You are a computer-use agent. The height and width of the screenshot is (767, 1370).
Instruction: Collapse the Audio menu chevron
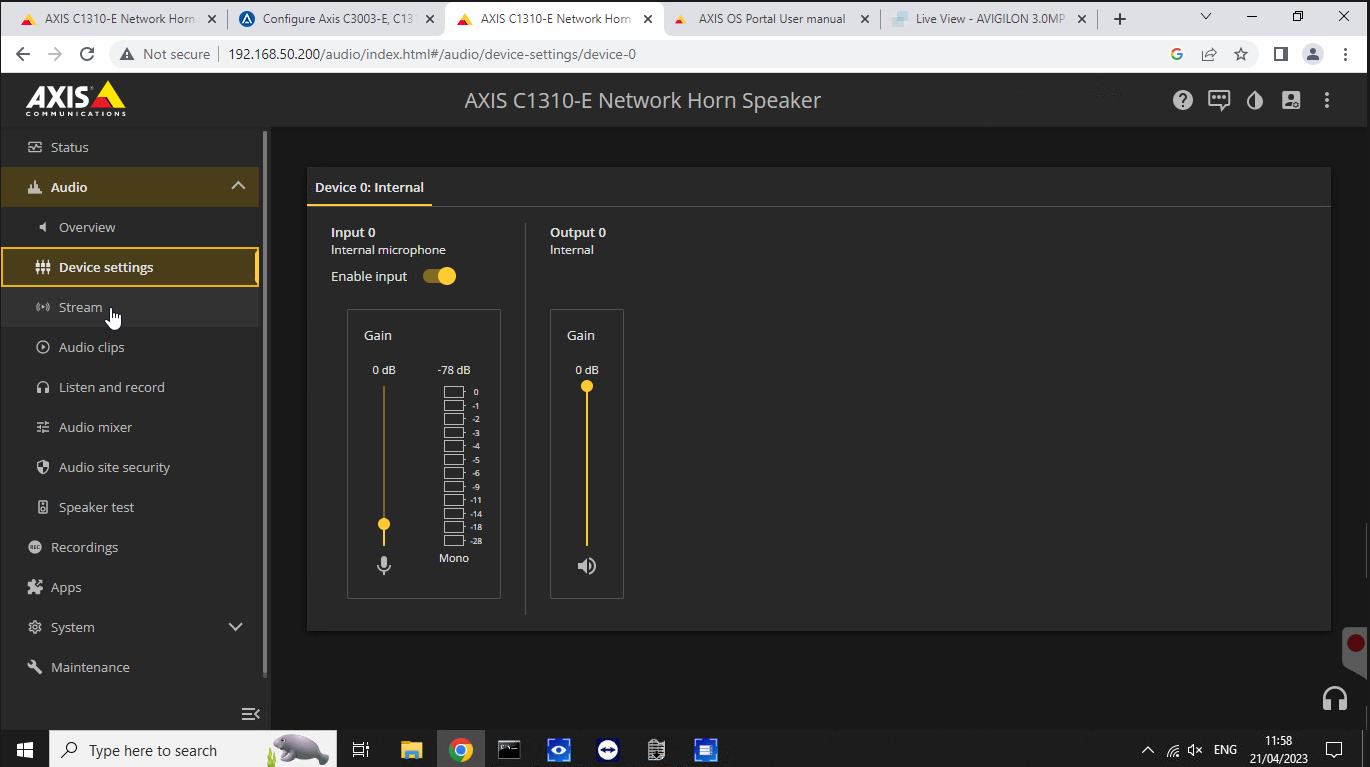coord(238,186)
